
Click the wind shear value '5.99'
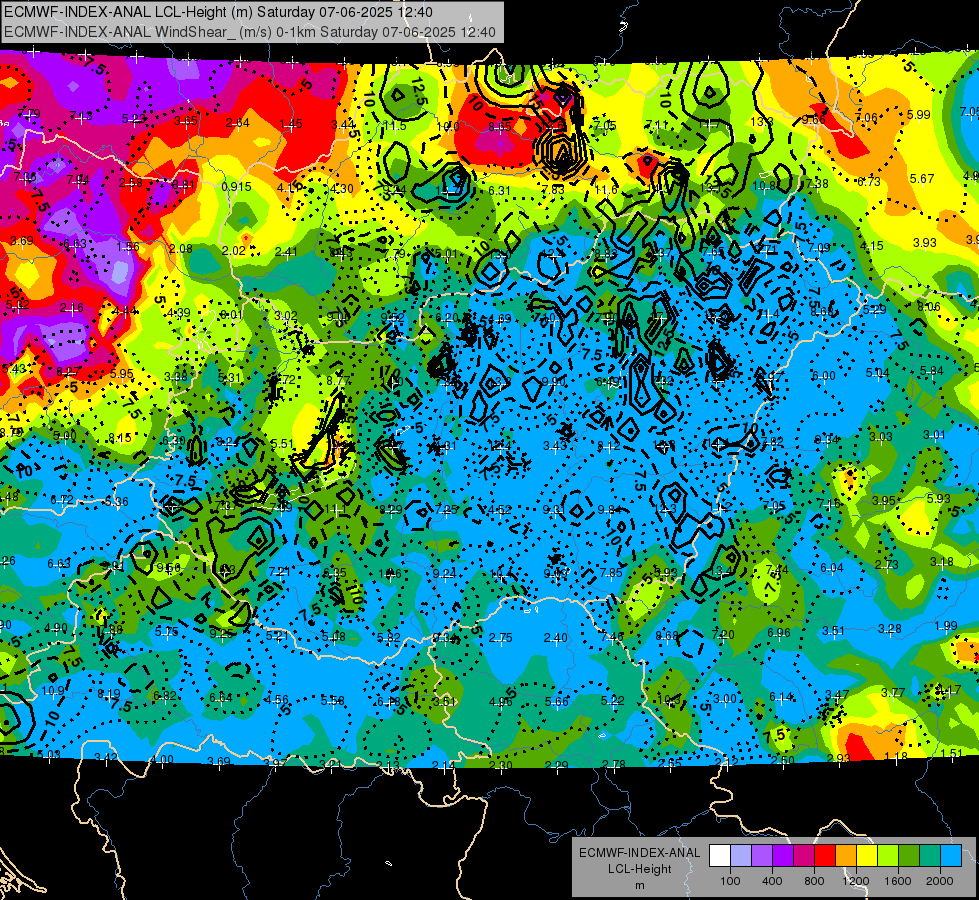coord(918,115)
